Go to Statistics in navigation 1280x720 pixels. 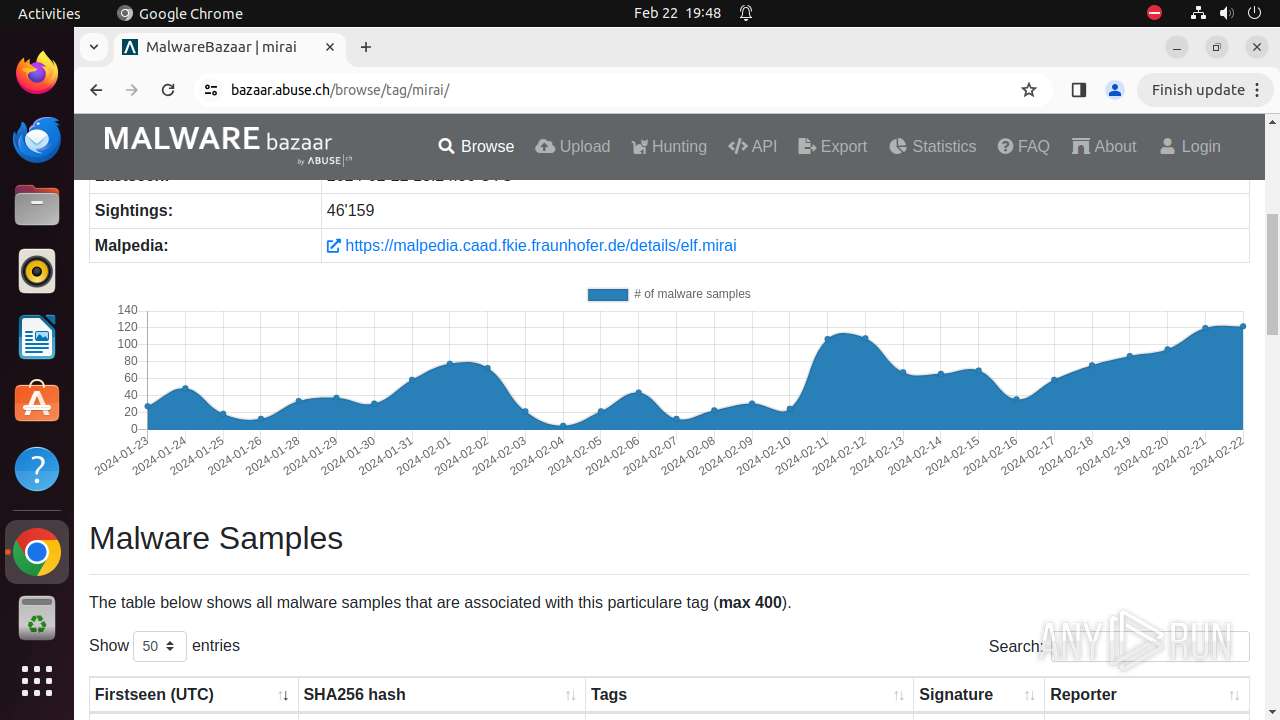932,146
